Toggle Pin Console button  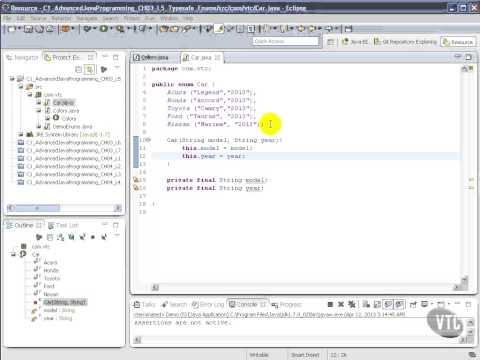(413, 304)
